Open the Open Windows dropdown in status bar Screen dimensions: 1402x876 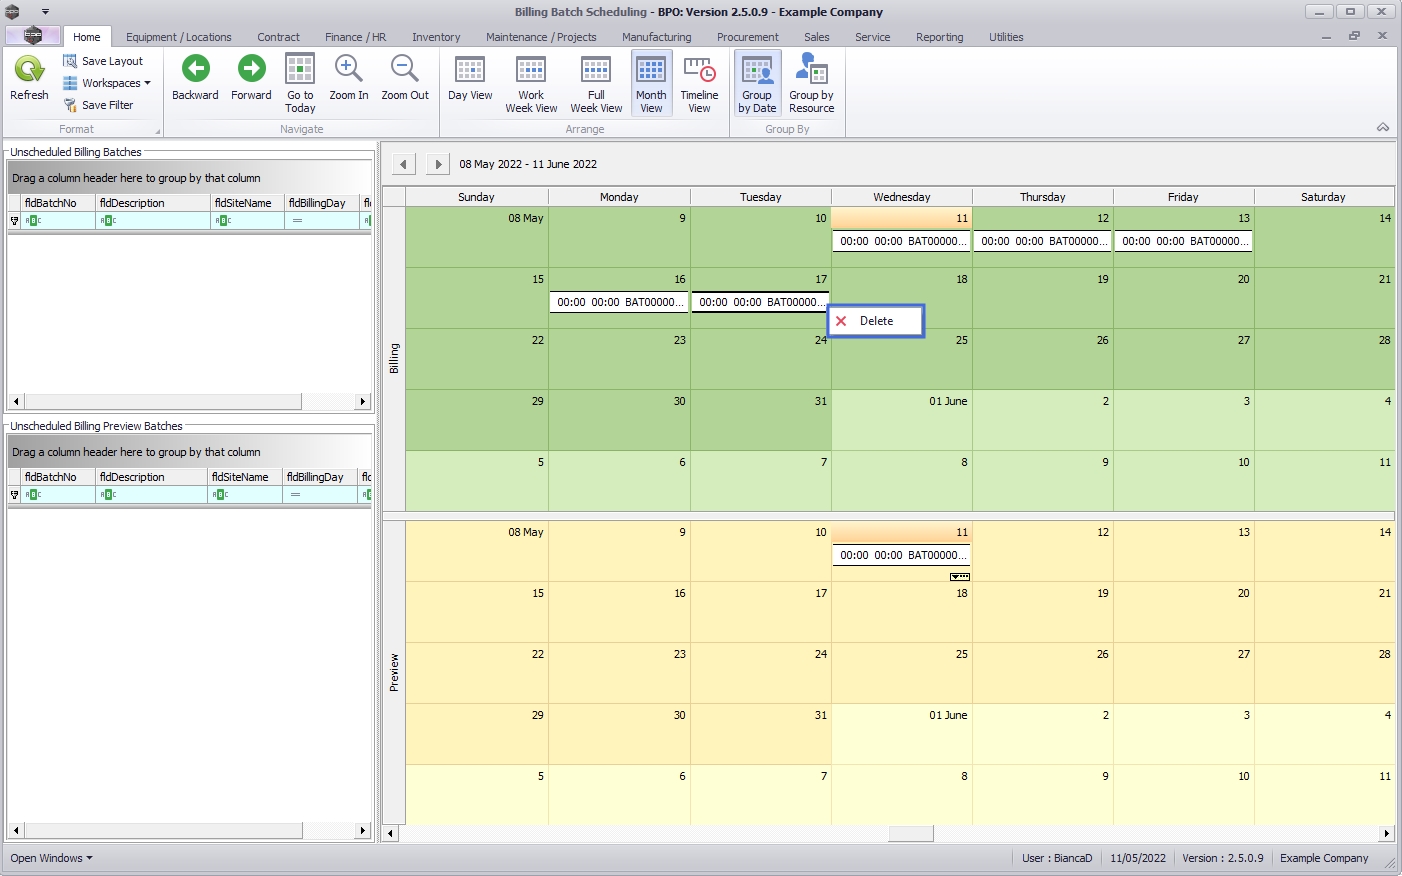point(51,858)
